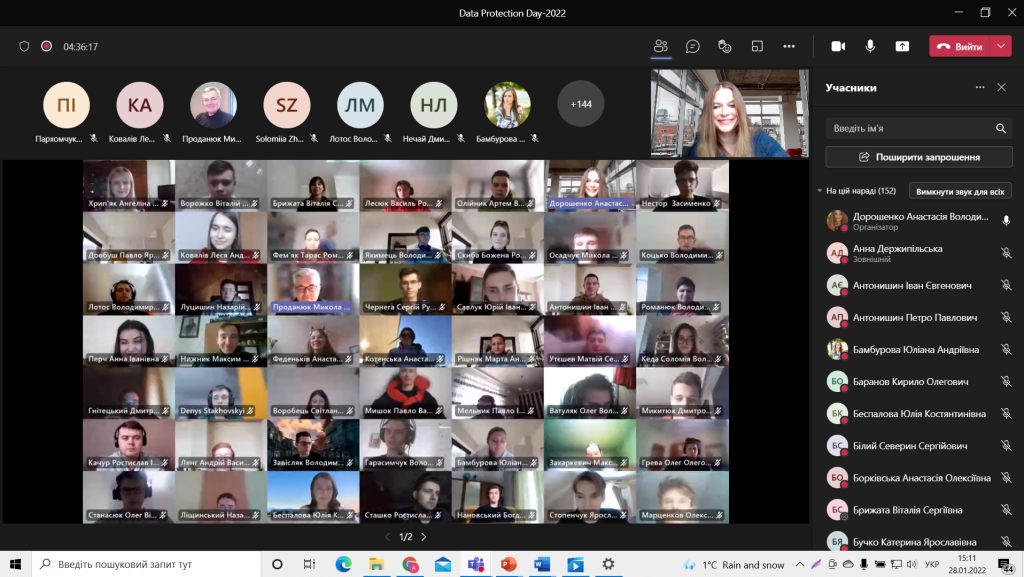Expand the dropdown arrow next to Вийти
The width and height of the screenshot is (1024, 577).
pyautogui.click(x=1002, y=46)
